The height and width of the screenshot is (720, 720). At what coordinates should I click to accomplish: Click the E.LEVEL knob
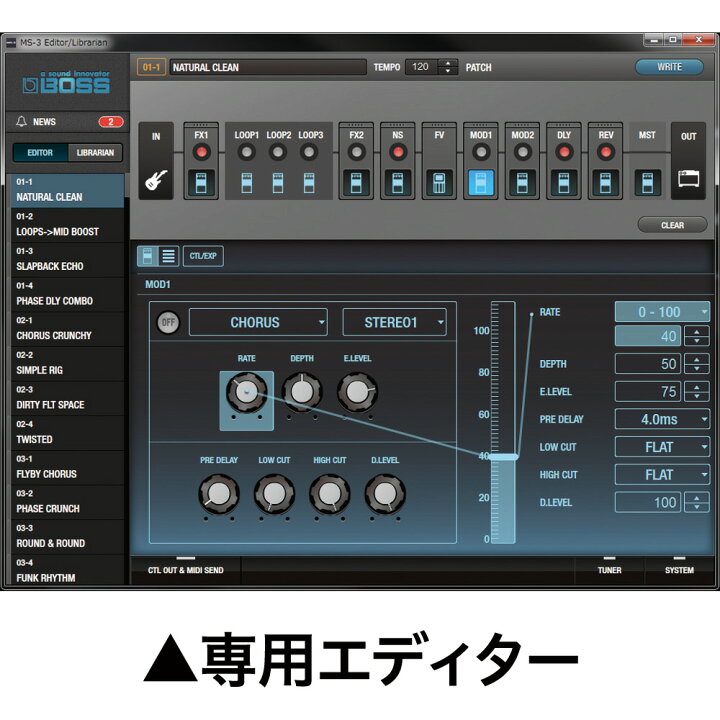(357, 392)
